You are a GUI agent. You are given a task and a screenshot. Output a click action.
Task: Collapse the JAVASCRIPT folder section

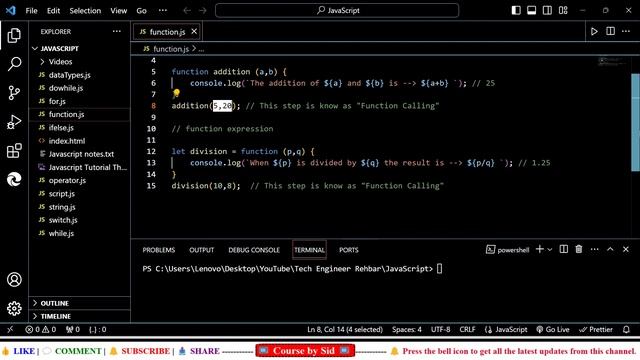60,49
